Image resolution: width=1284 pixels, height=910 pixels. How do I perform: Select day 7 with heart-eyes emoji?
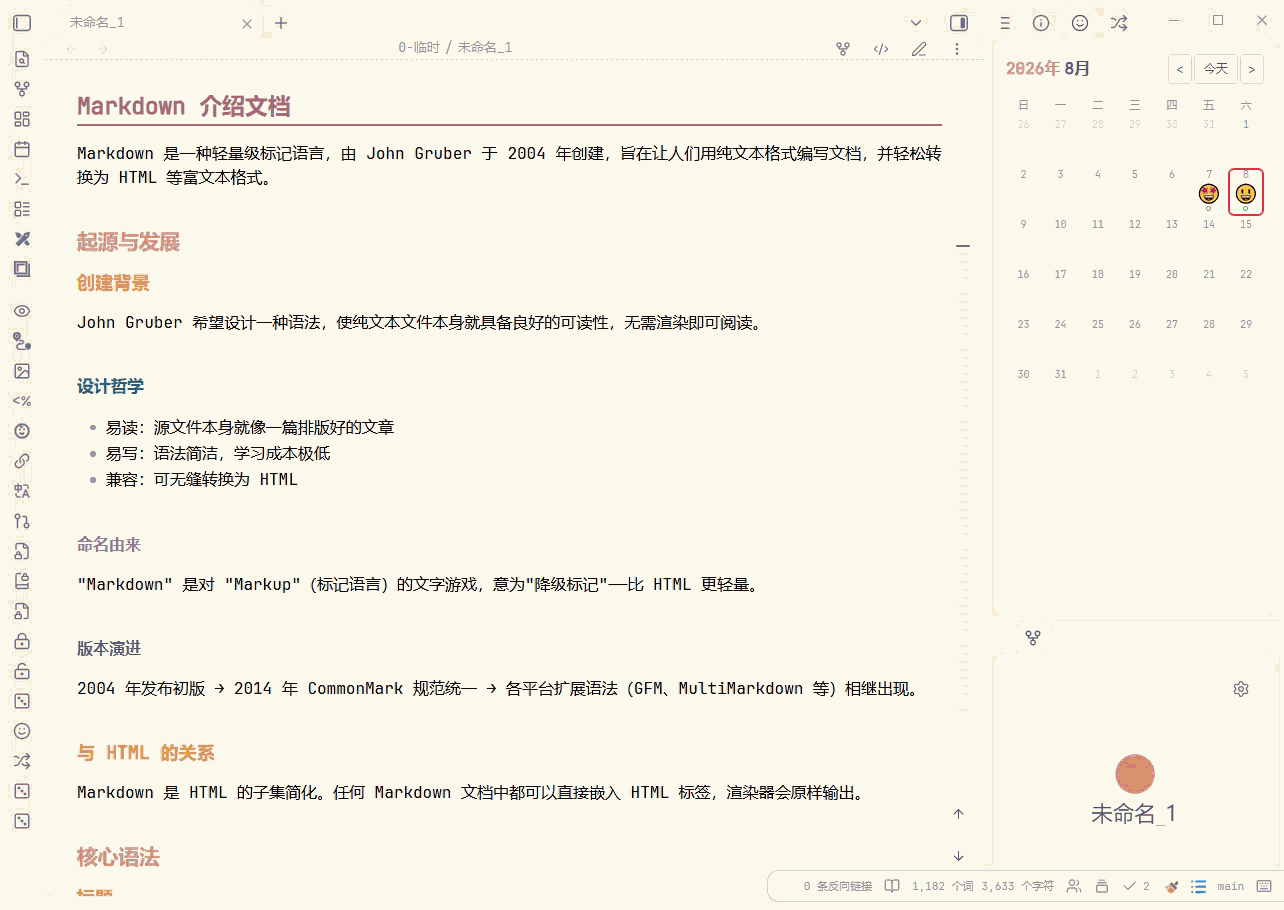tap(1209, 190)
